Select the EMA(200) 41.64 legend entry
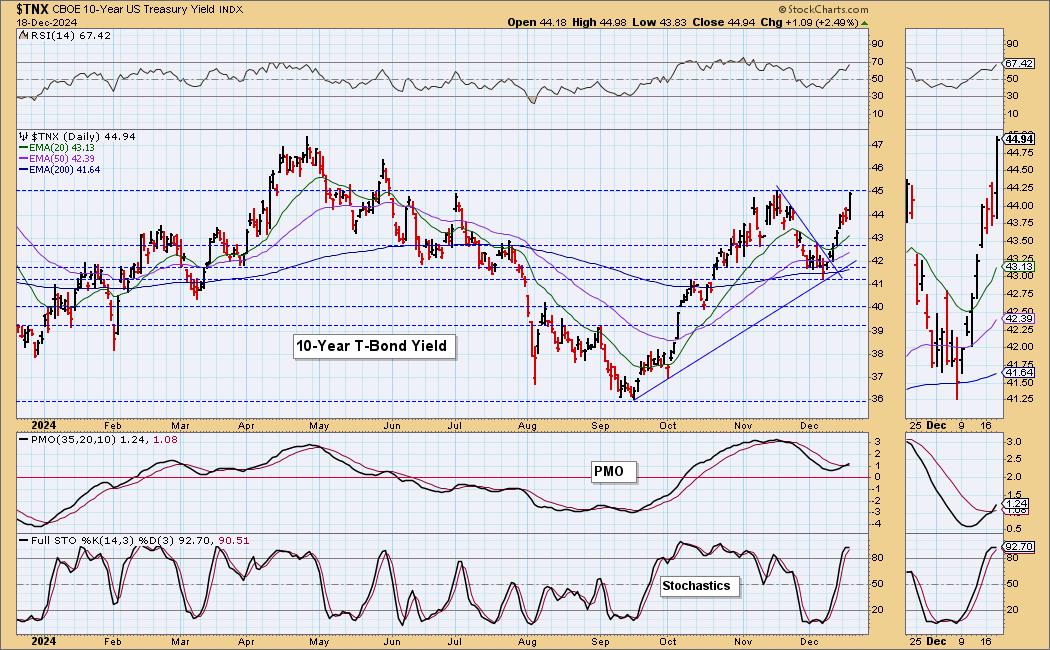The height and width of the screenshot is (650, 1050). (60, 170)
